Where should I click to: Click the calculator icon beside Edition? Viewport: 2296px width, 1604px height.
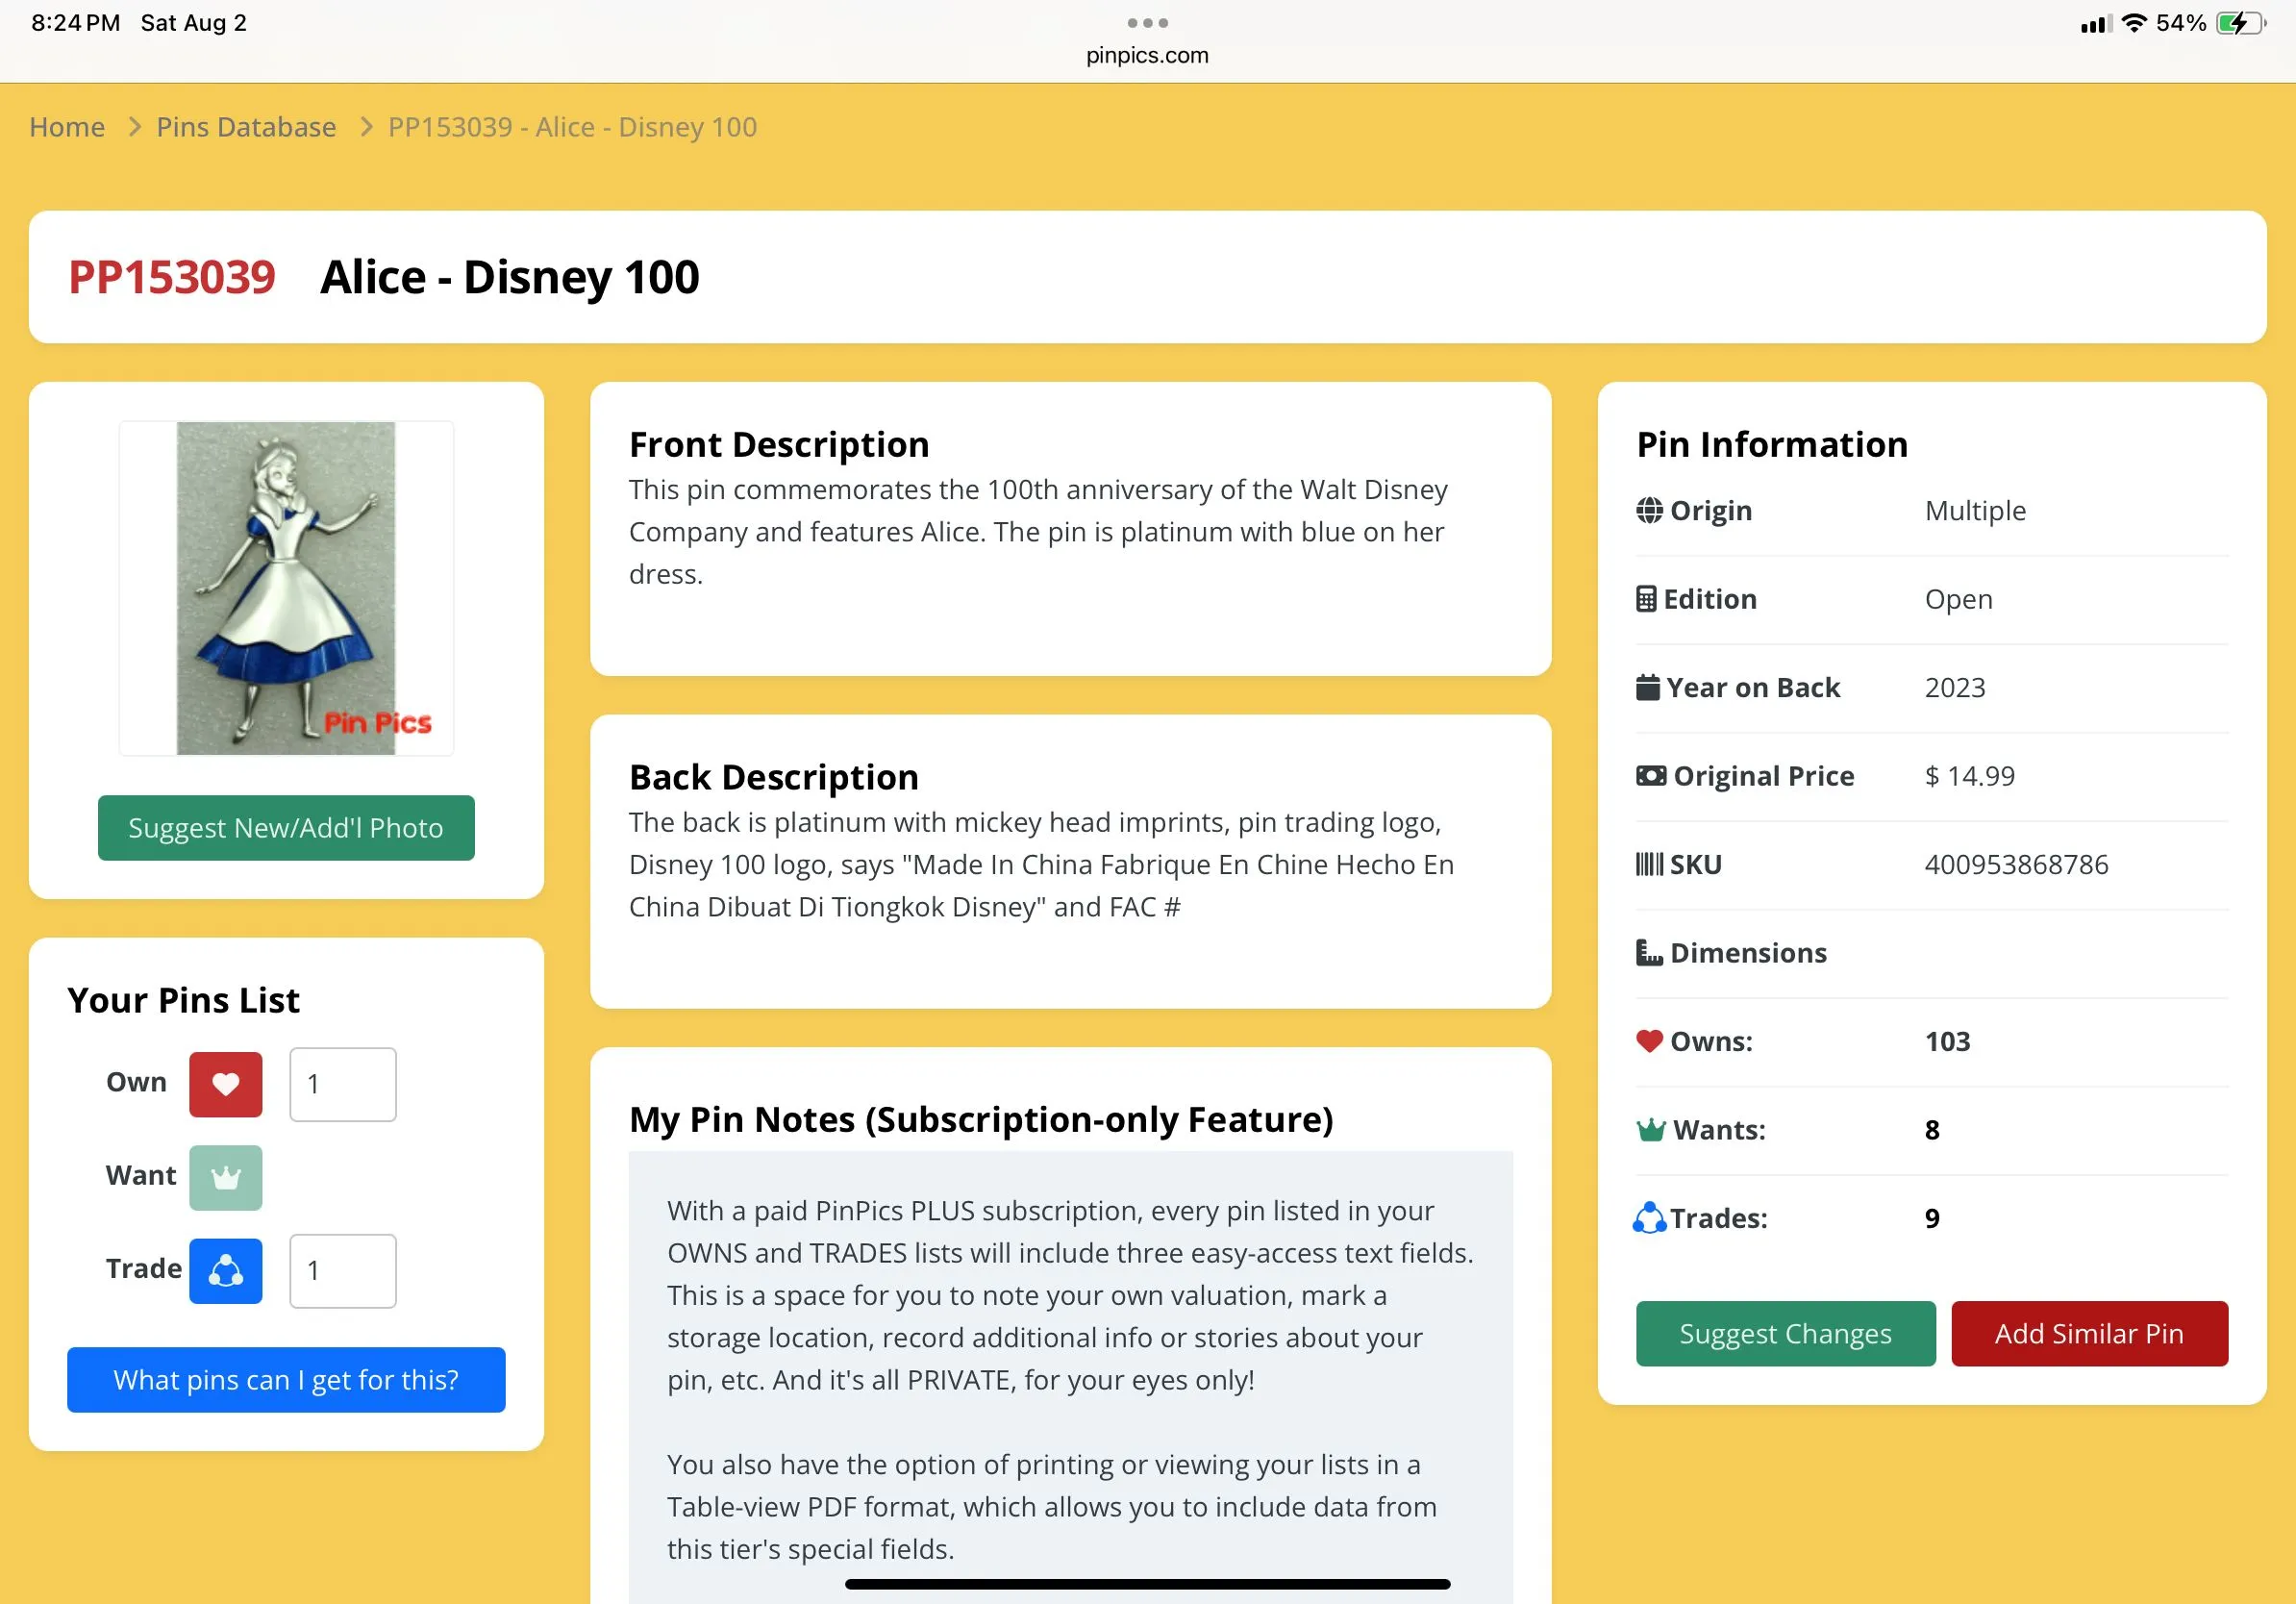[1646, 598]
